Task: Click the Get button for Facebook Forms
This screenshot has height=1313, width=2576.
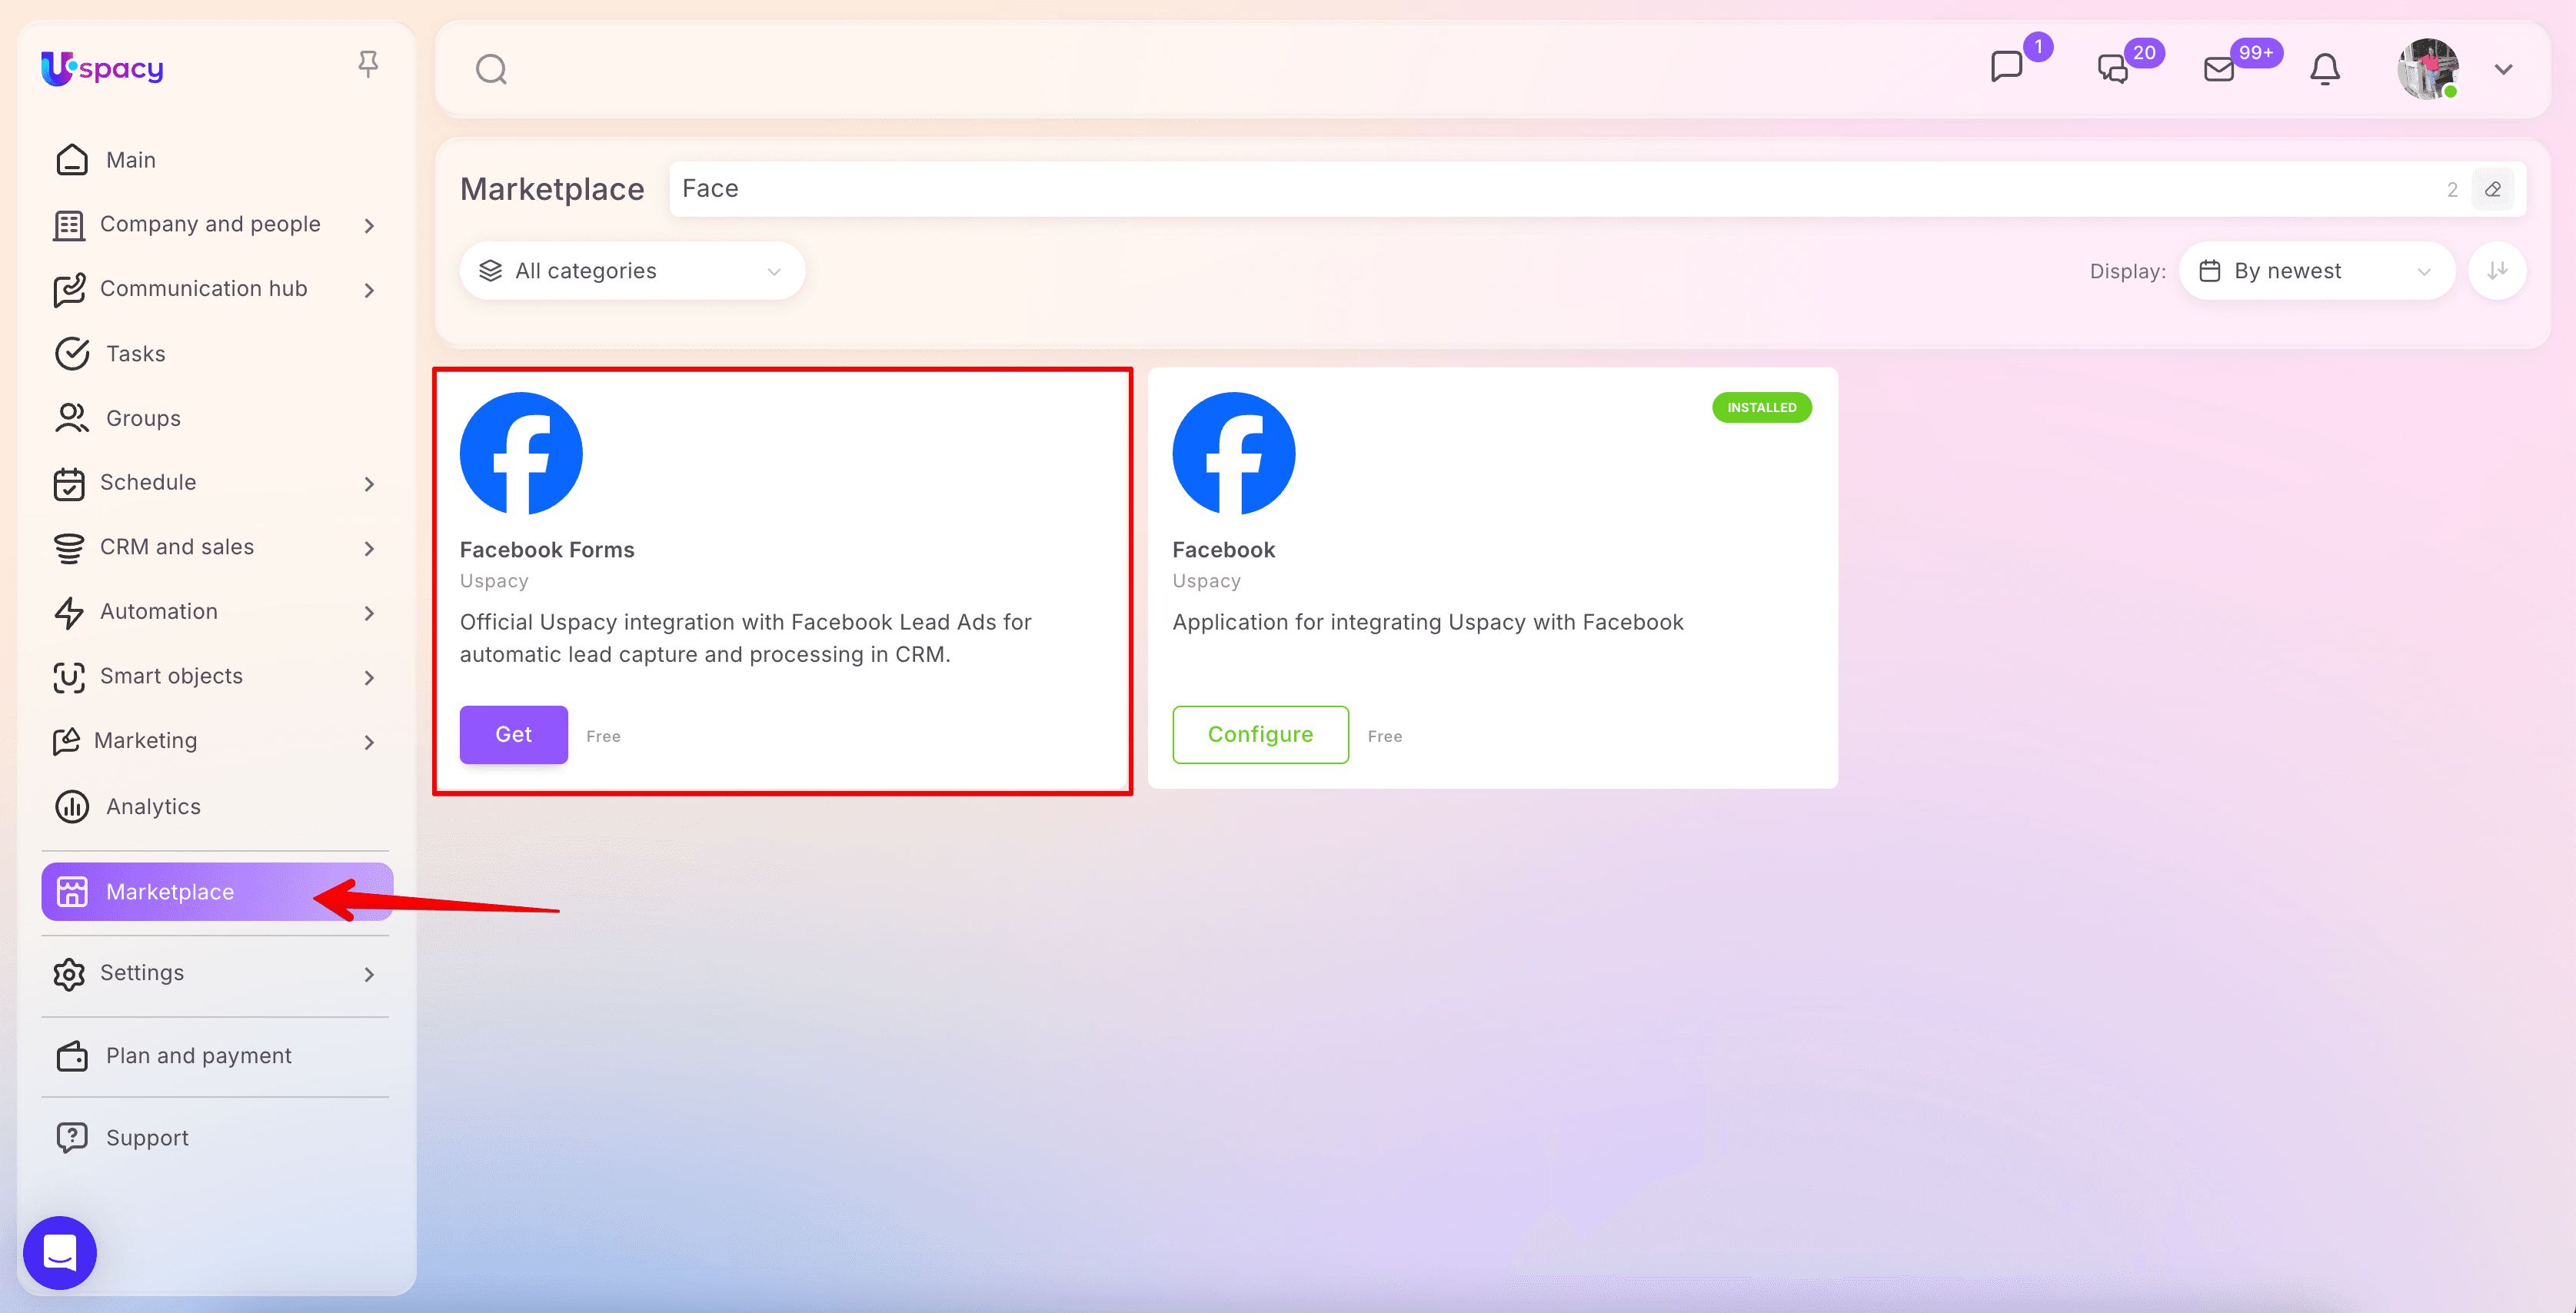Action: click(514, 734)
